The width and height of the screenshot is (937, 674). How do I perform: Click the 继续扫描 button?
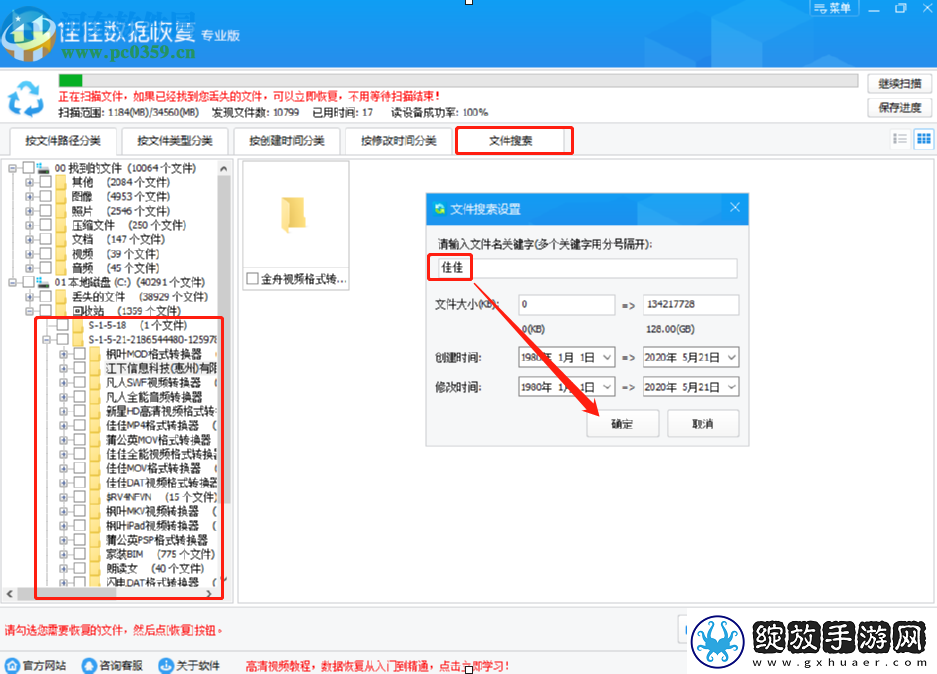coord(899,84)
